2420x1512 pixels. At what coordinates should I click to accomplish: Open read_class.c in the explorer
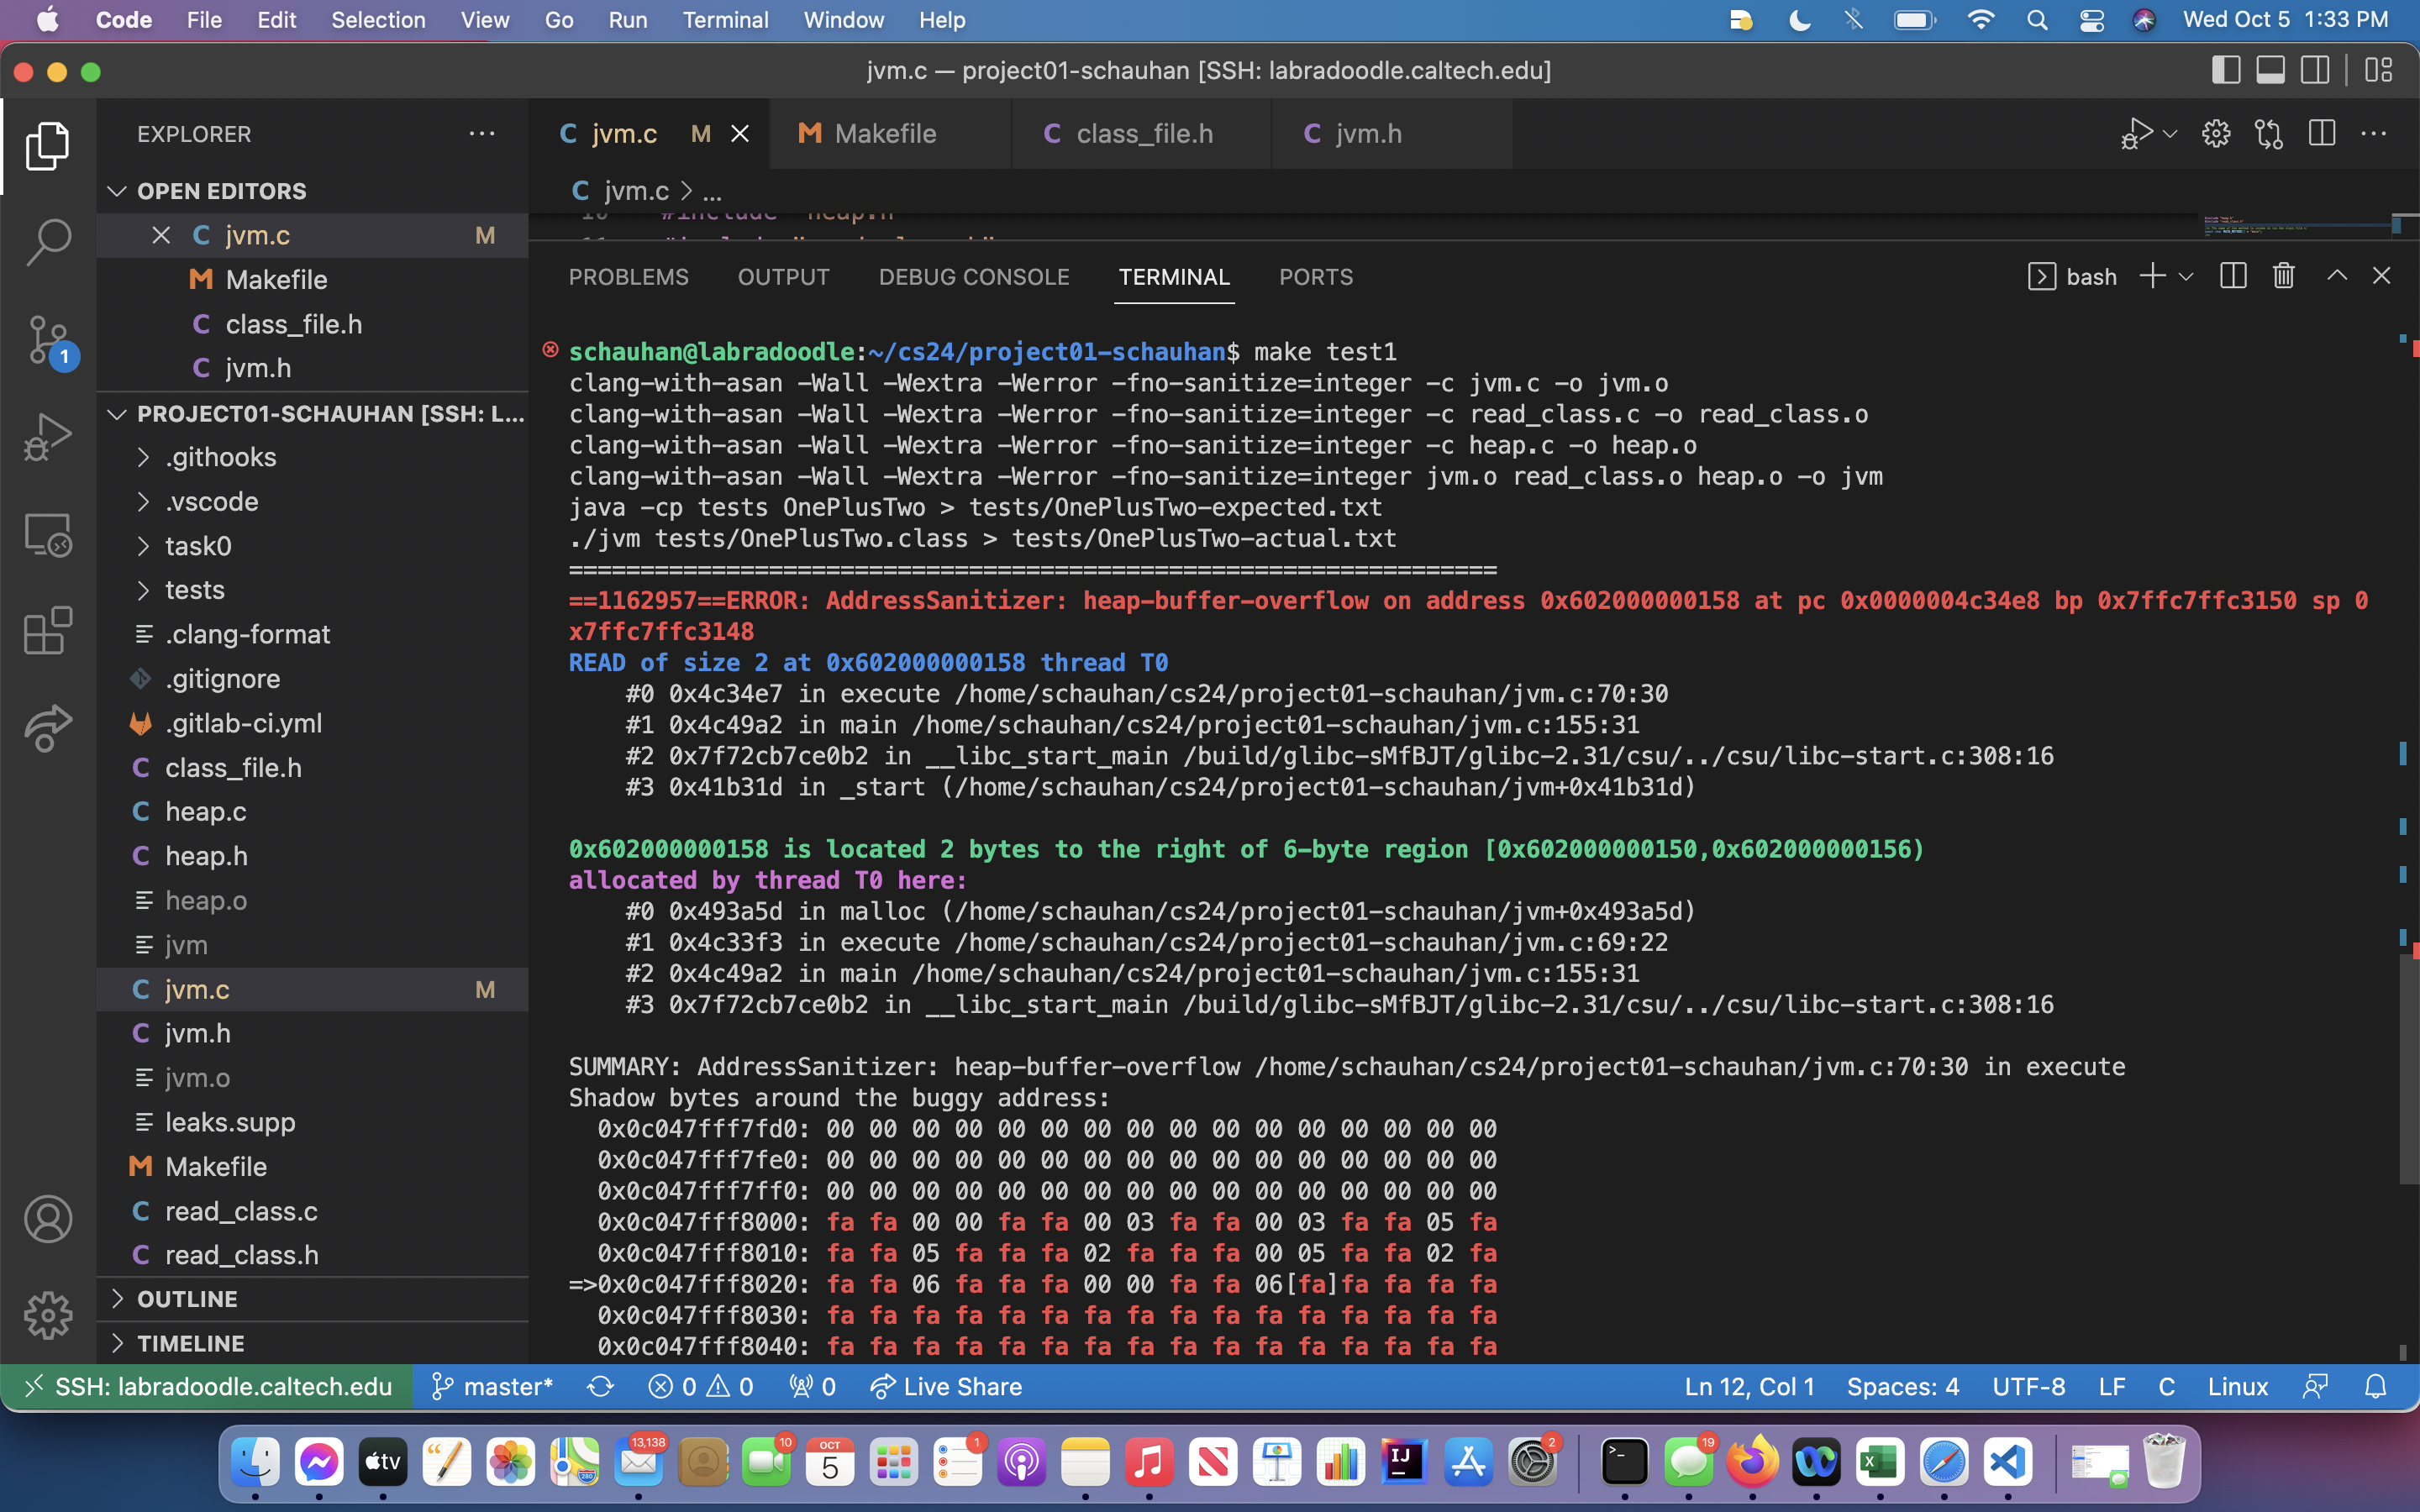tap(241, 1211)
